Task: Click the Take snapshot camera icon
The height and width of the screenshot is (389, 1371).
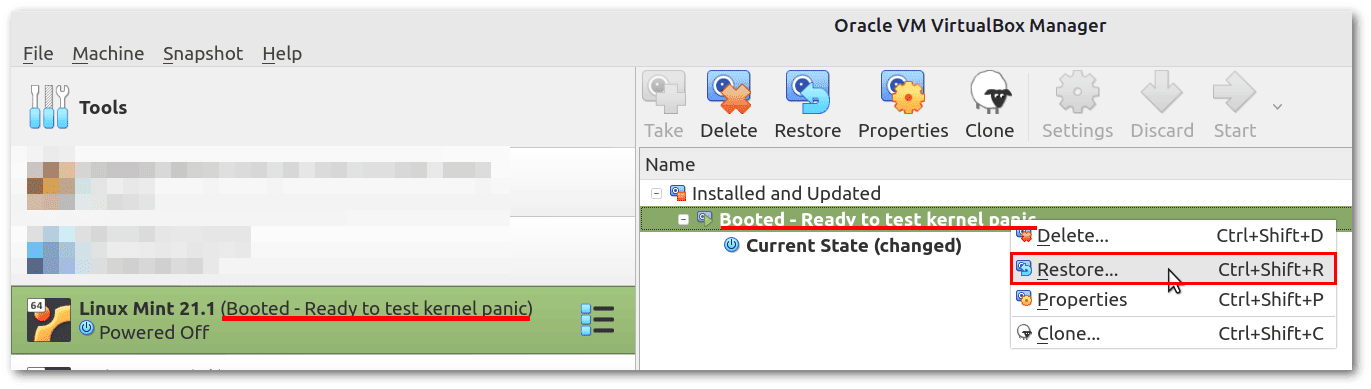Action: tap(663, 94)
